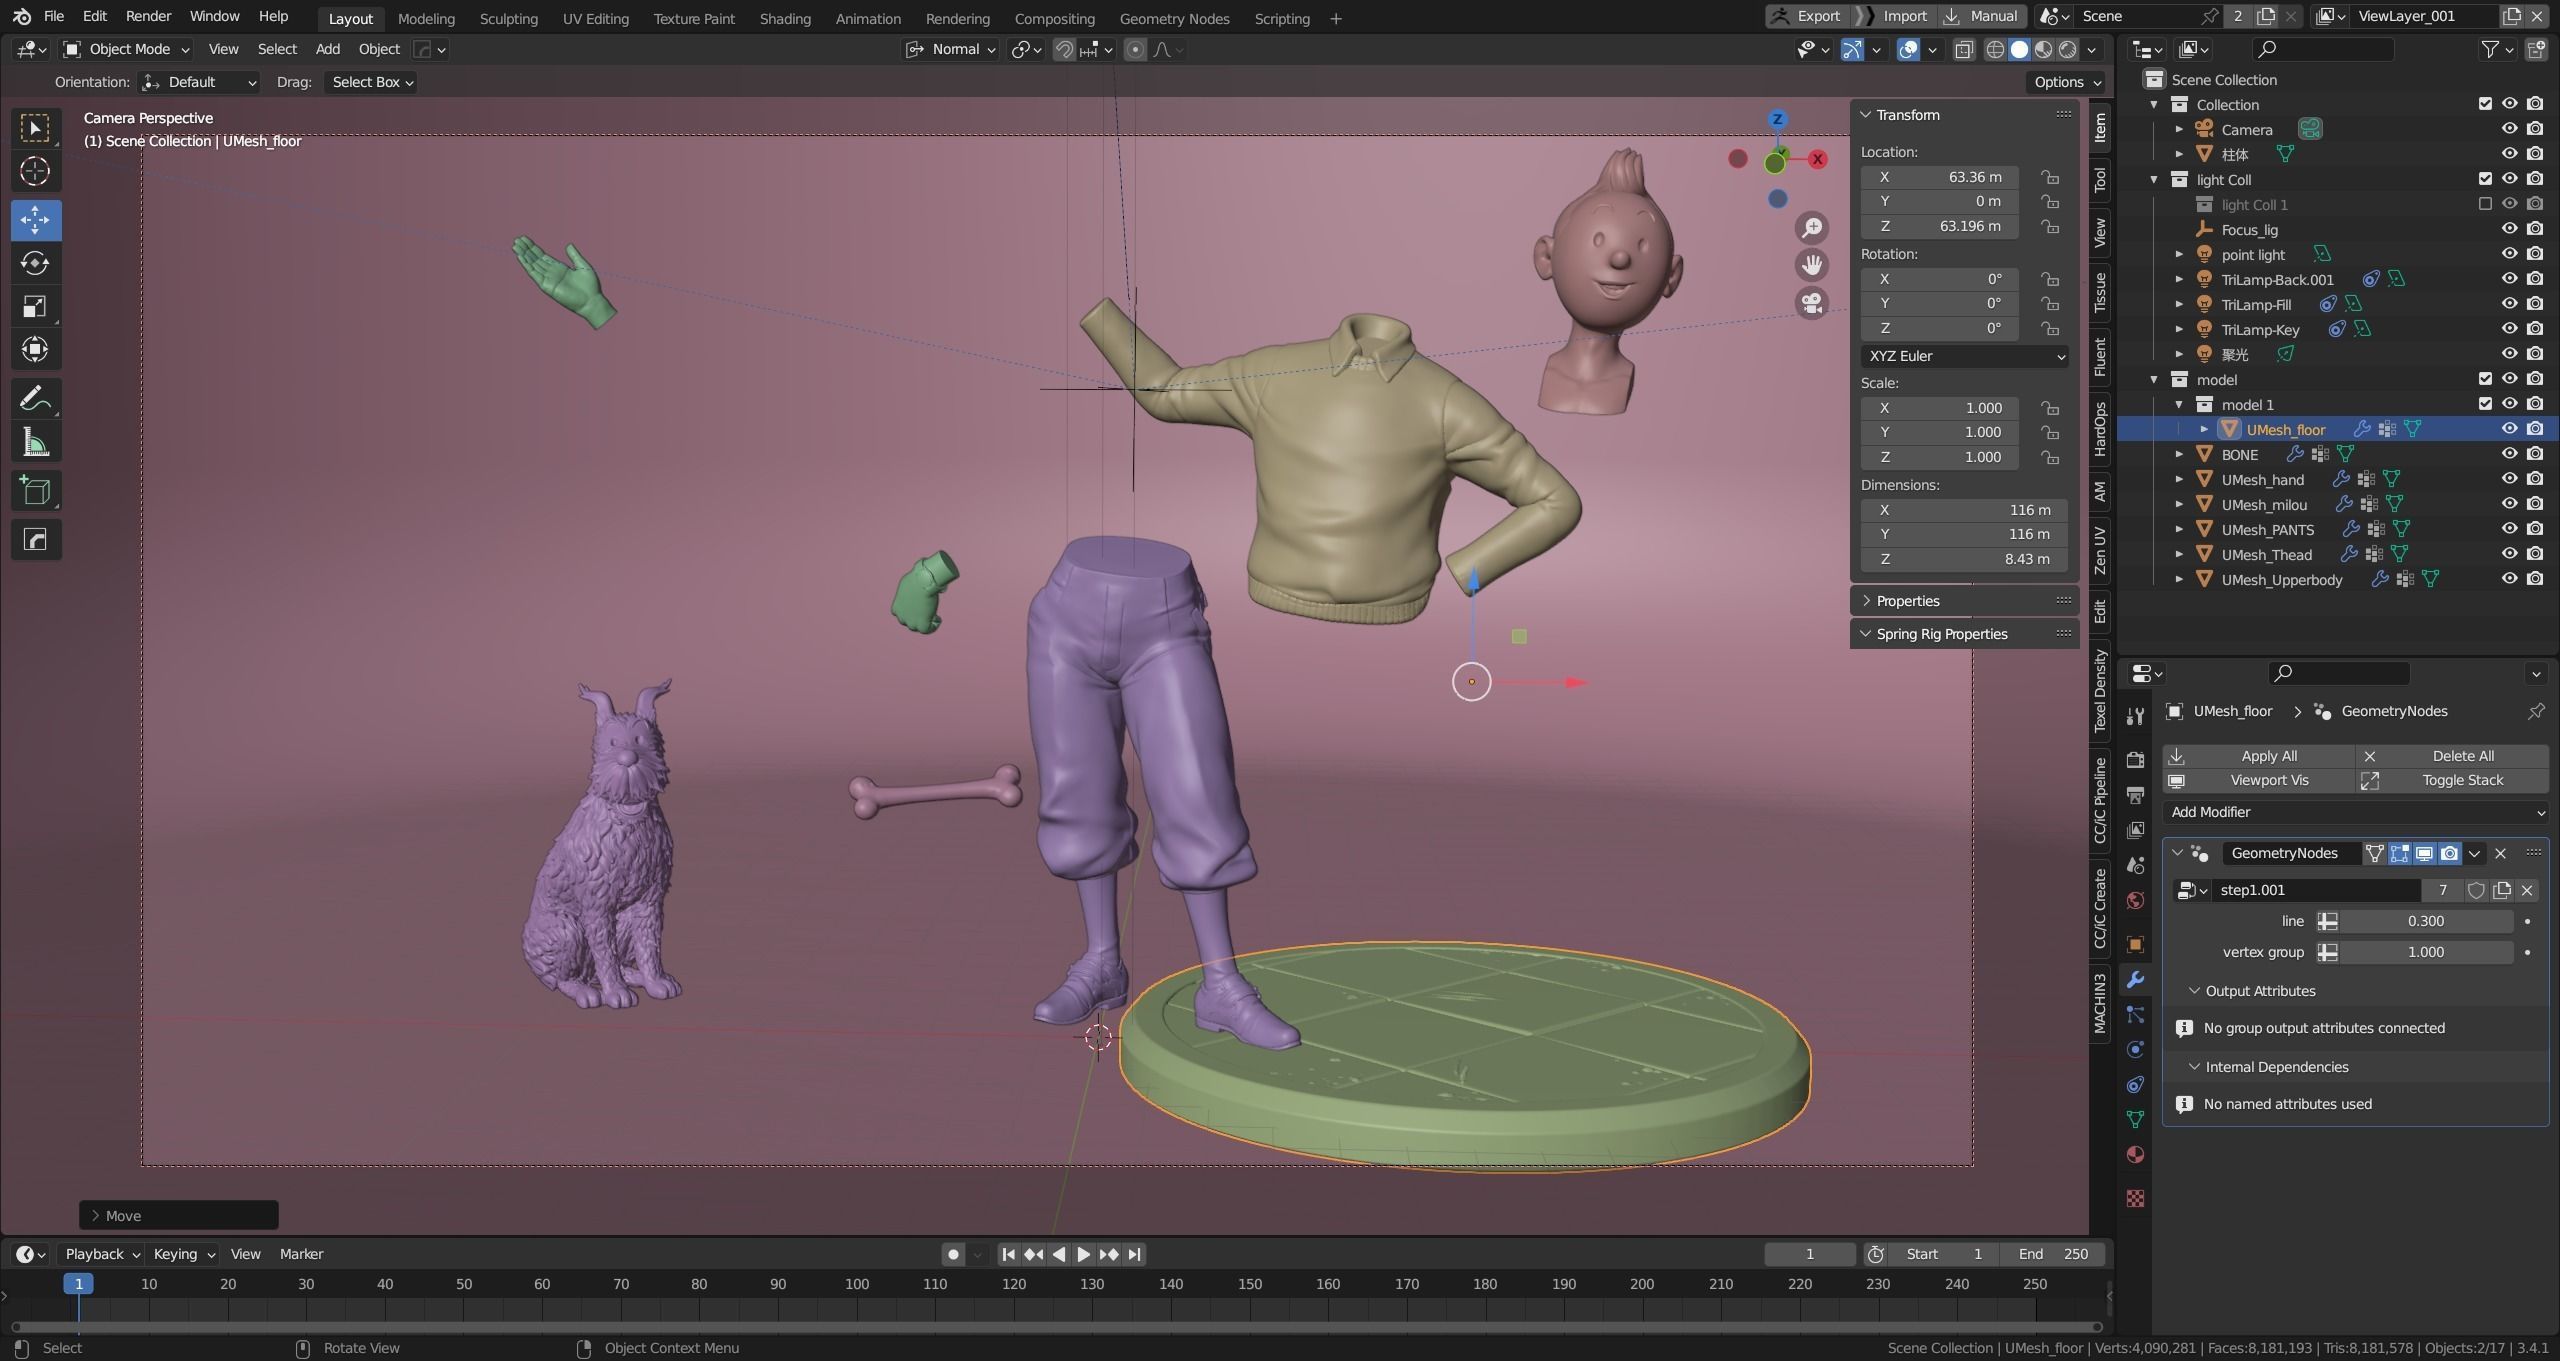Hide UMesh_milou in viewport with eye icon
Screen dimensions: 2560x1361
click(x=2509, y=504)
